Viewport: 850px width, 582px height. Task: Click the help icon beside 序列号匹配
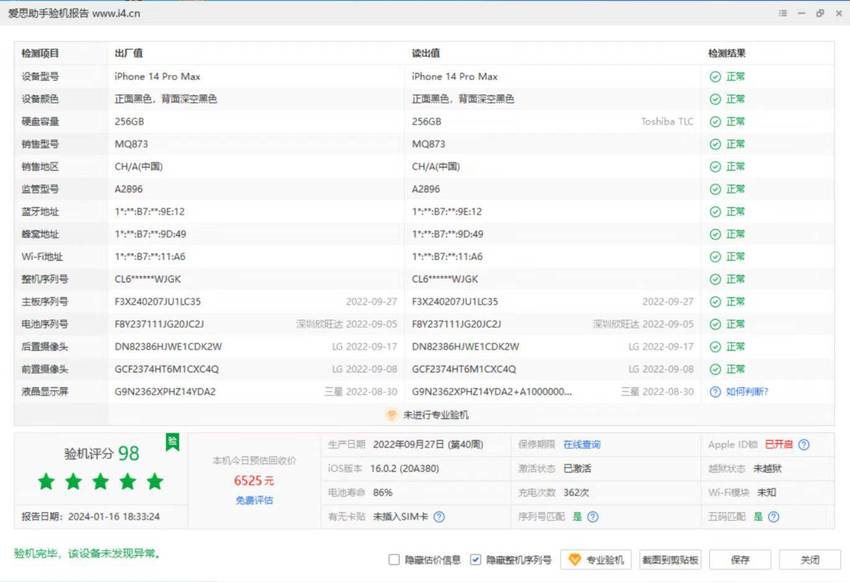pyautogui.click(x=593, y=516)
